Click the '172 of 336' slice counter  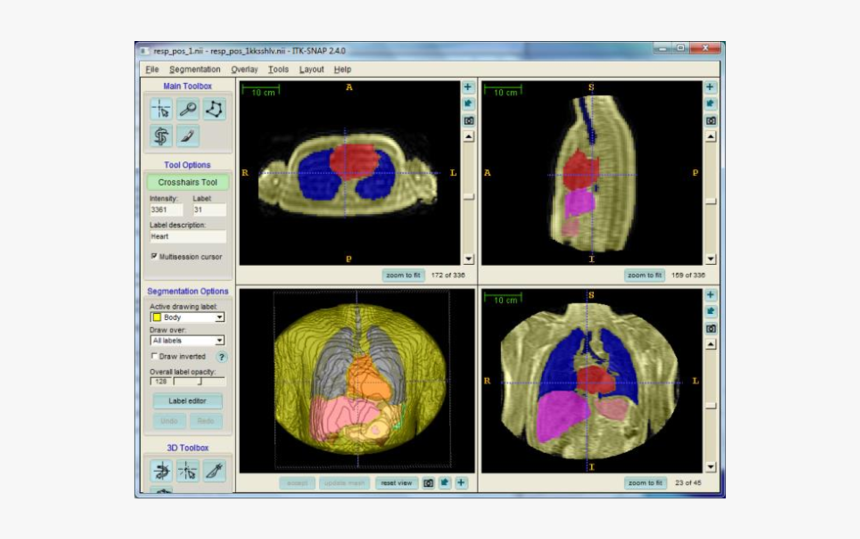click(448, 275)
